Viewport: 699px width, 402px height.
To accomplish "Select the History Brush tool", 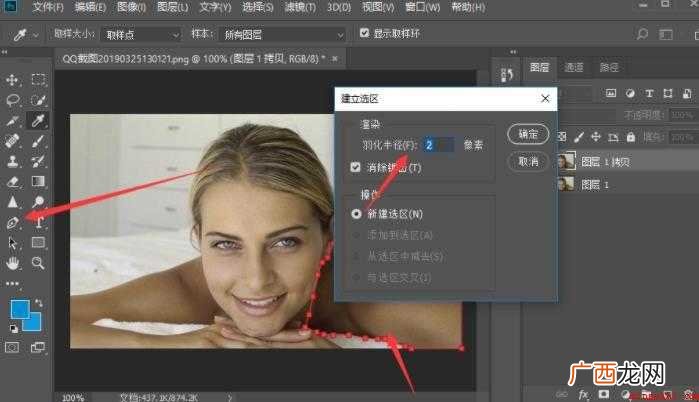I will click(38, 161).
